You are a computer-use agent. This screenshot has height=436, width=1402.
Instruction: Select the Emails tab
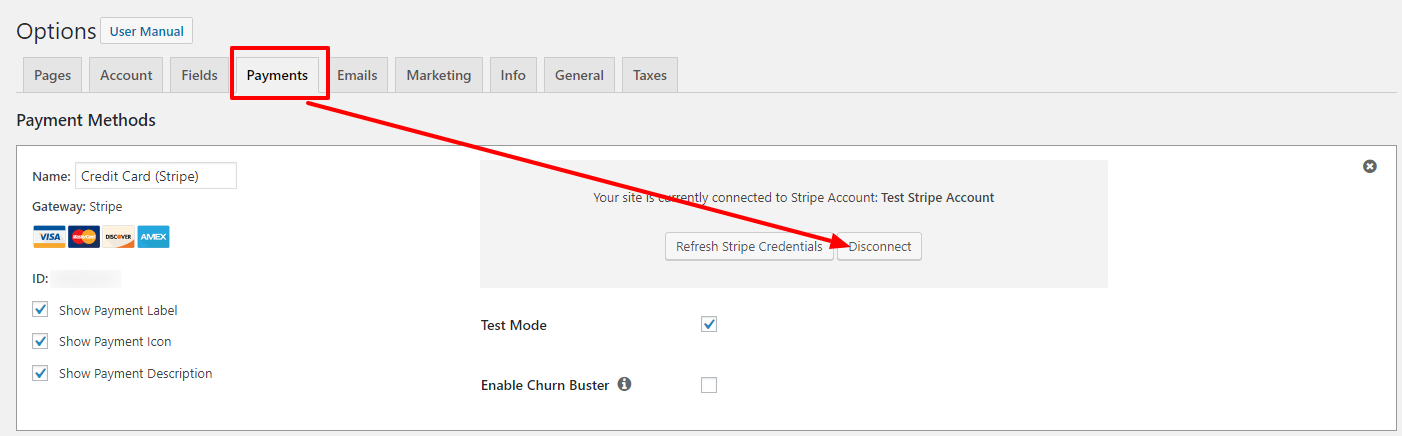(357, 75)
